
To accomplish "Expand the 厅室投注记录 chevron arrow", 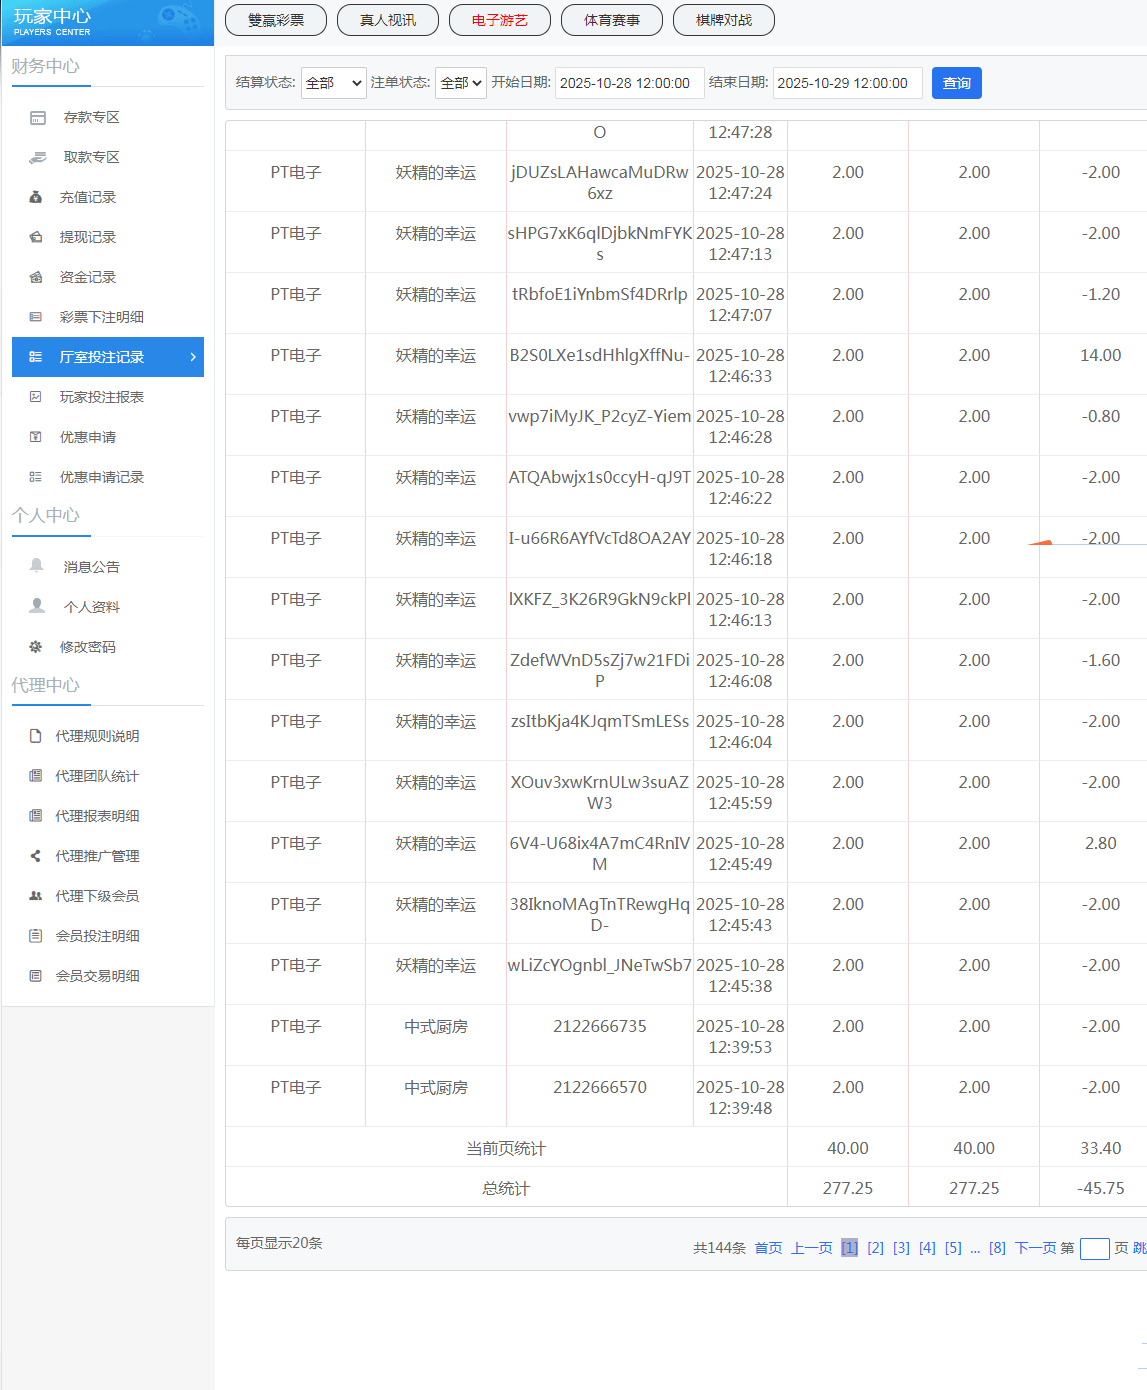I will point(193,357).
